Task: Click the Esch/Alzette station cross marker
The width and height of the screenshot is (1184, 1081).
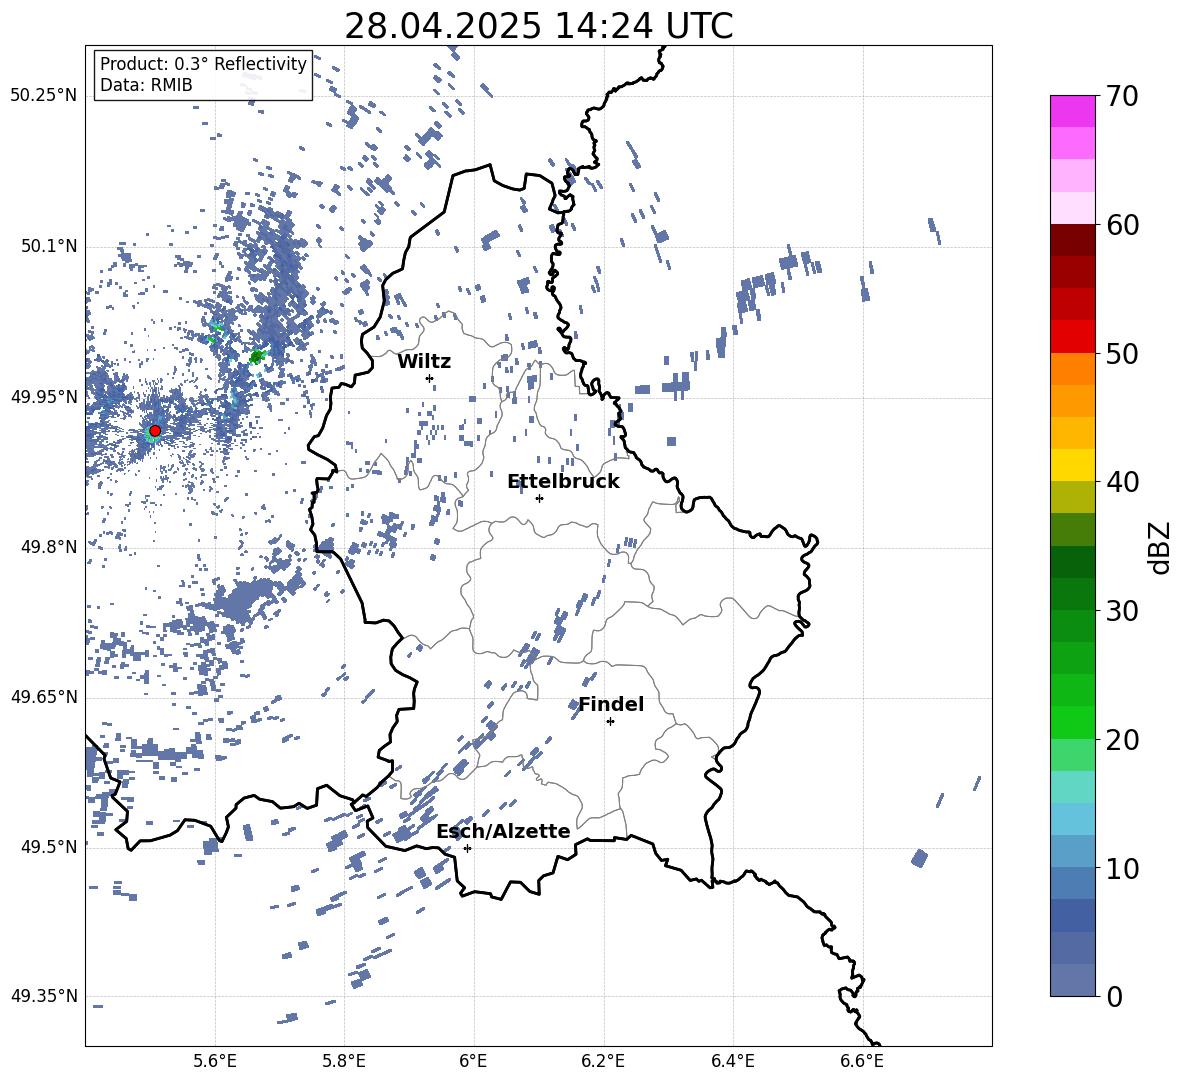Action: 467,848
